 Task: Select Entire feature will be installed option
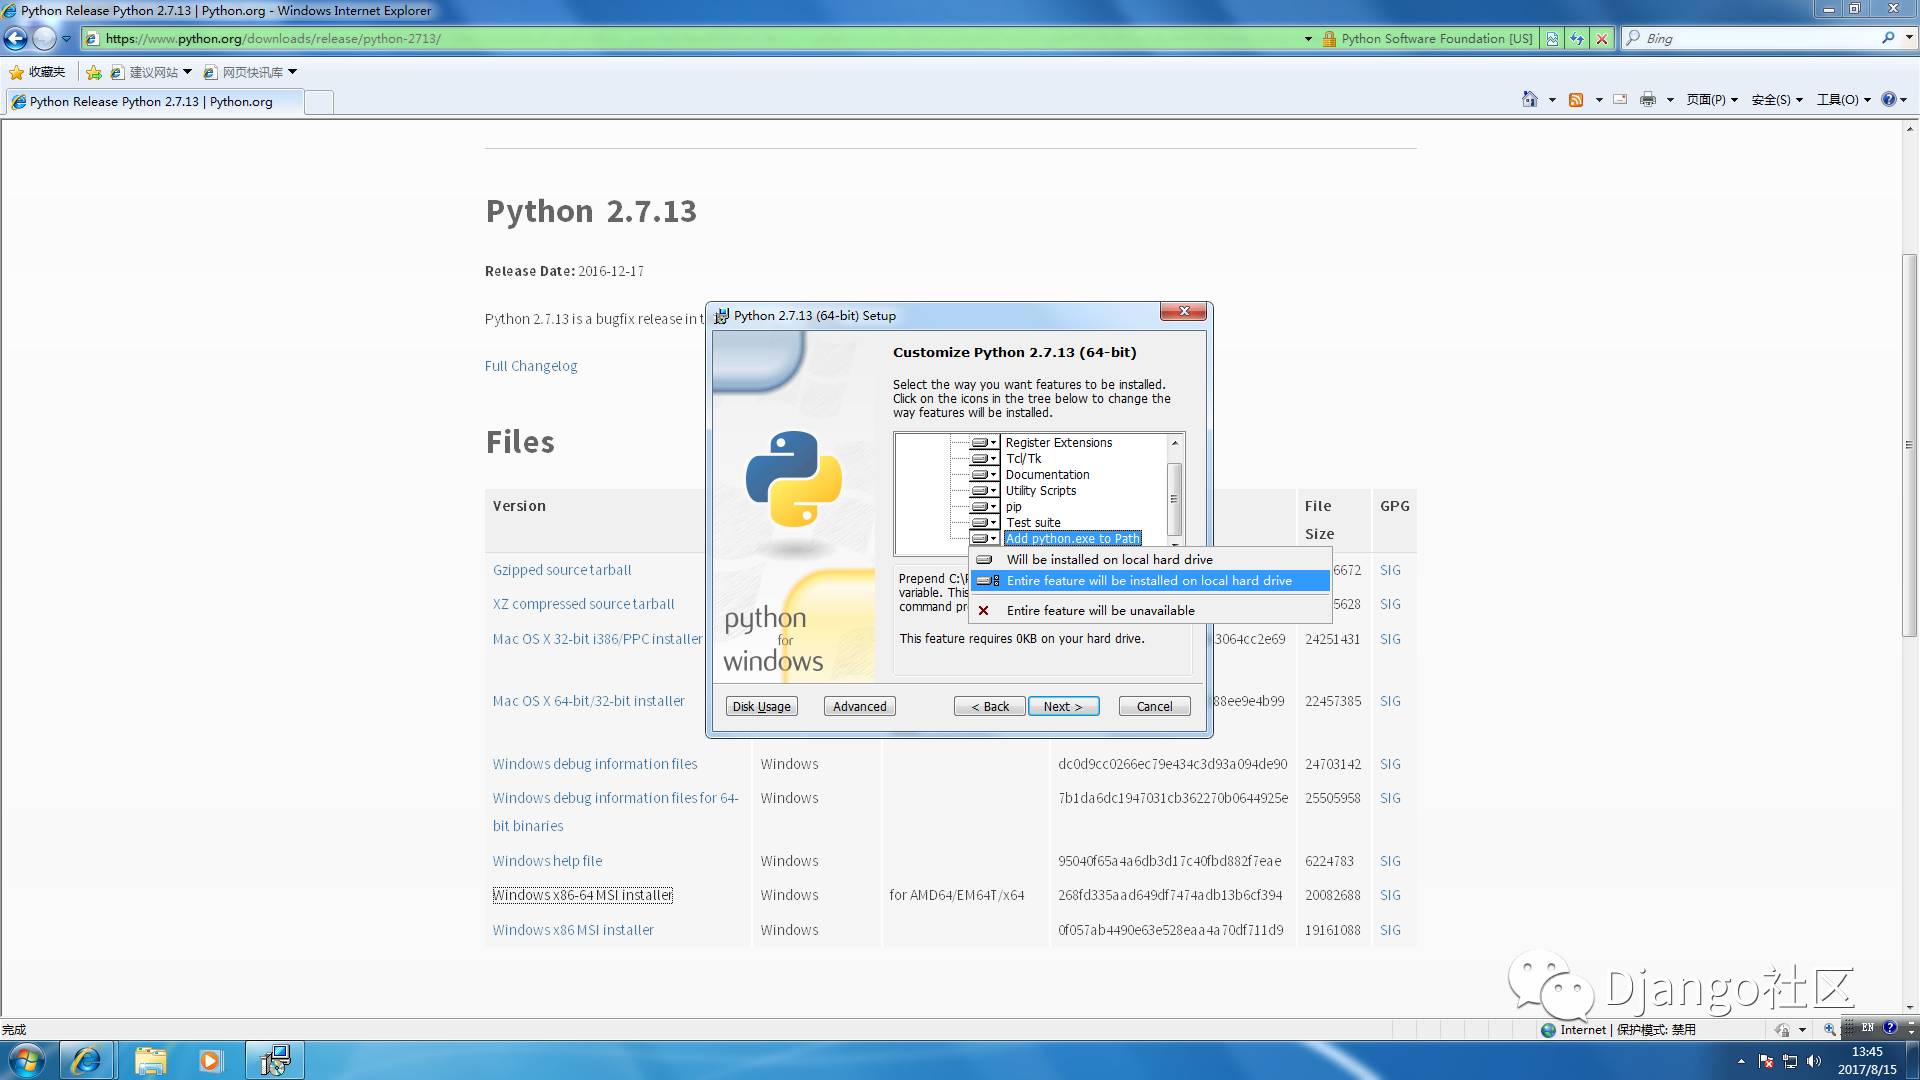pos(1150,581)
